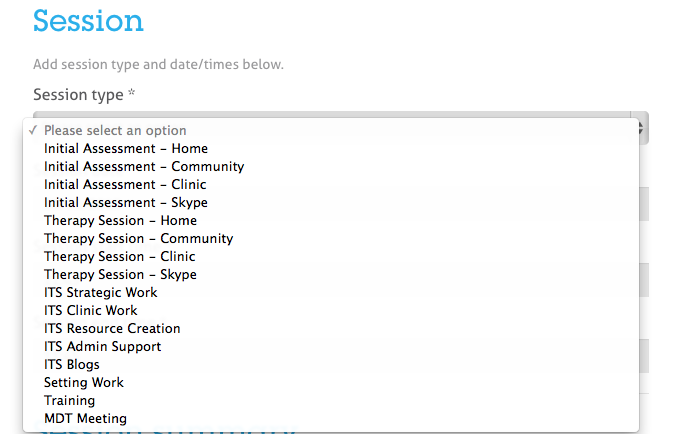Viewport: 686px width, 434px height.
Task: Choose ITS Admin Support
Action: tap(102, 347)
